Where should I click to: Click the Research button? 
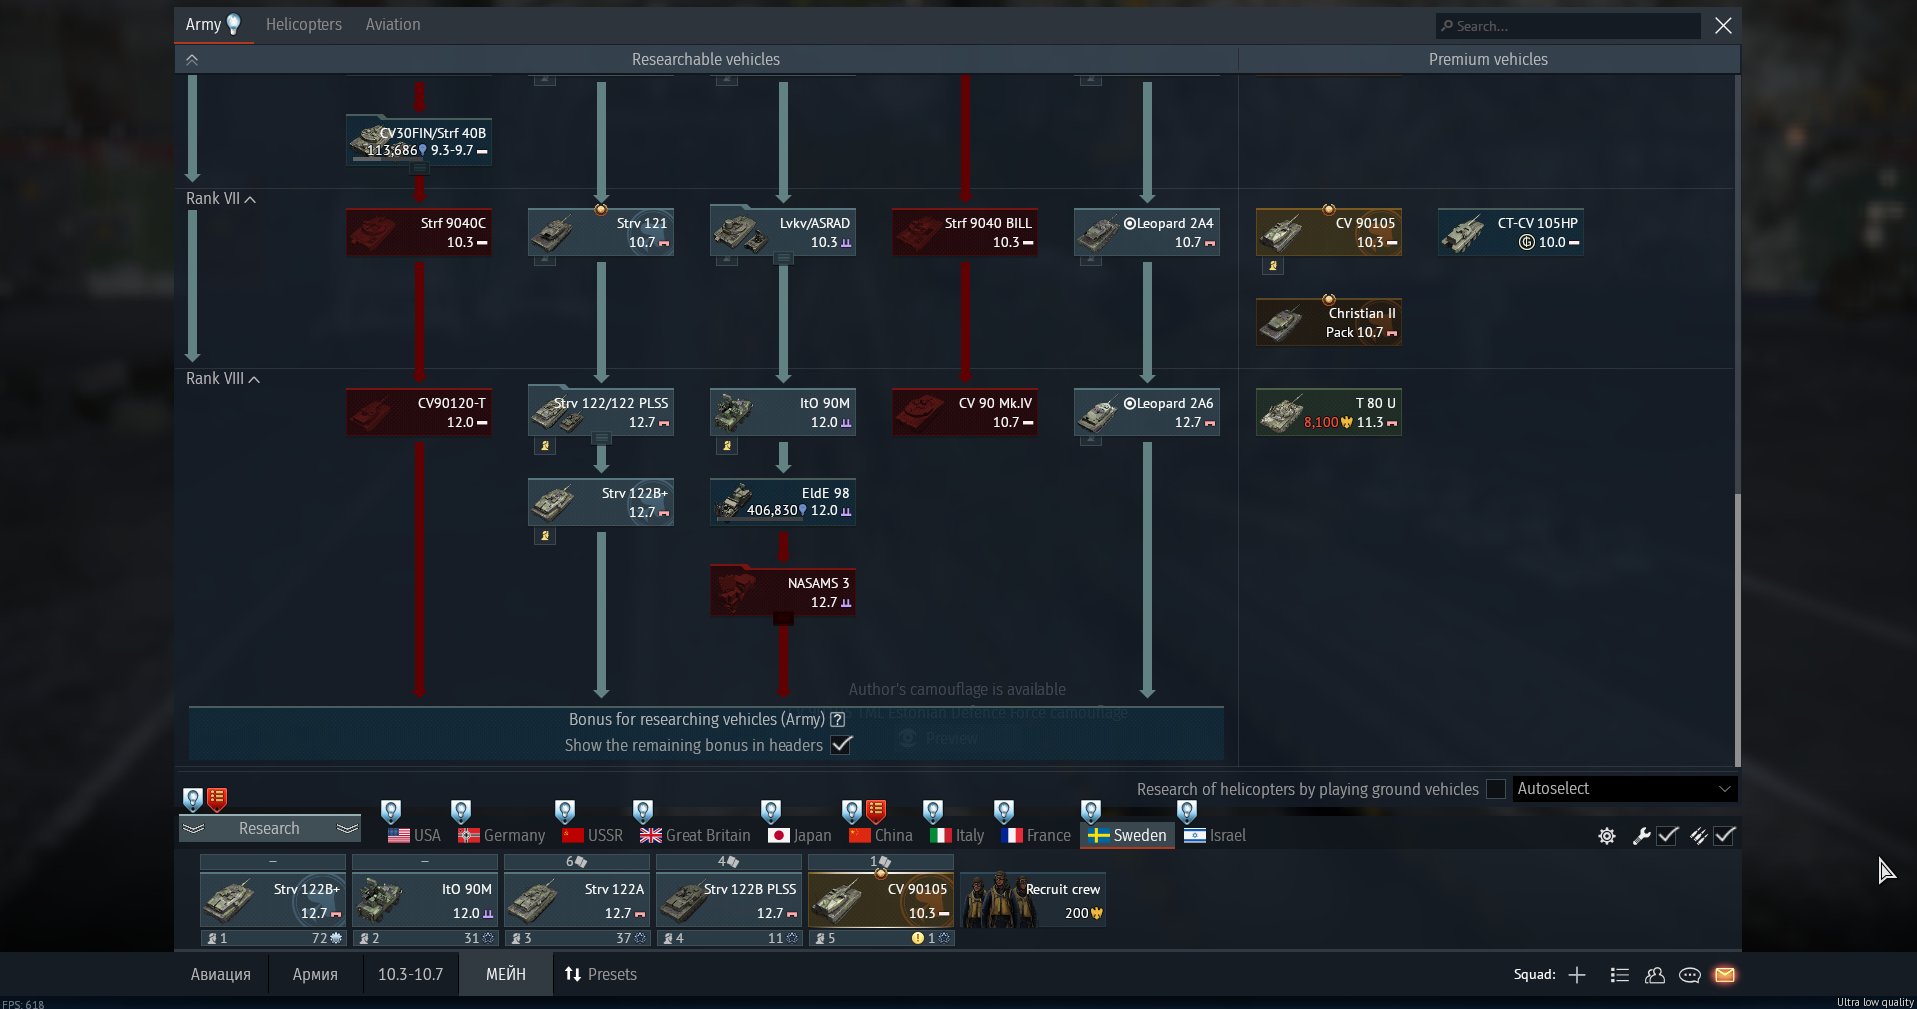pyautogui.click(x=269, y=829)
